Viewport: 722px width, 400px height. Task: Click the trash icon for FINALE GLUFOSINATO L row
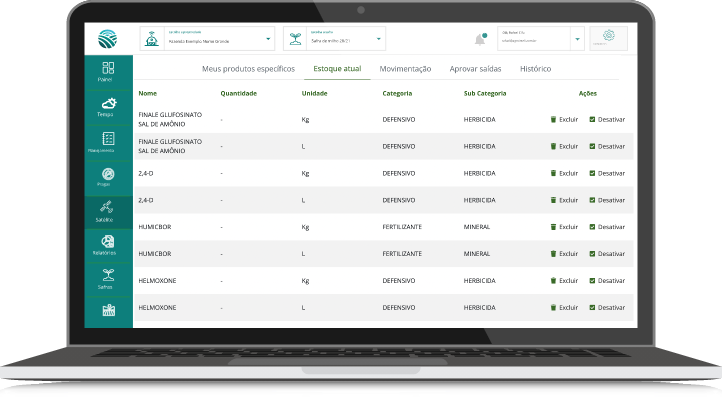coord(553,146)
